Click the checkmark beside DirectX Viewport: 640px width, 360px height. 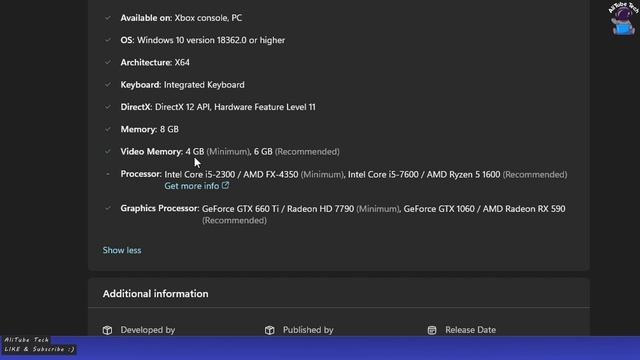point(108,107)
